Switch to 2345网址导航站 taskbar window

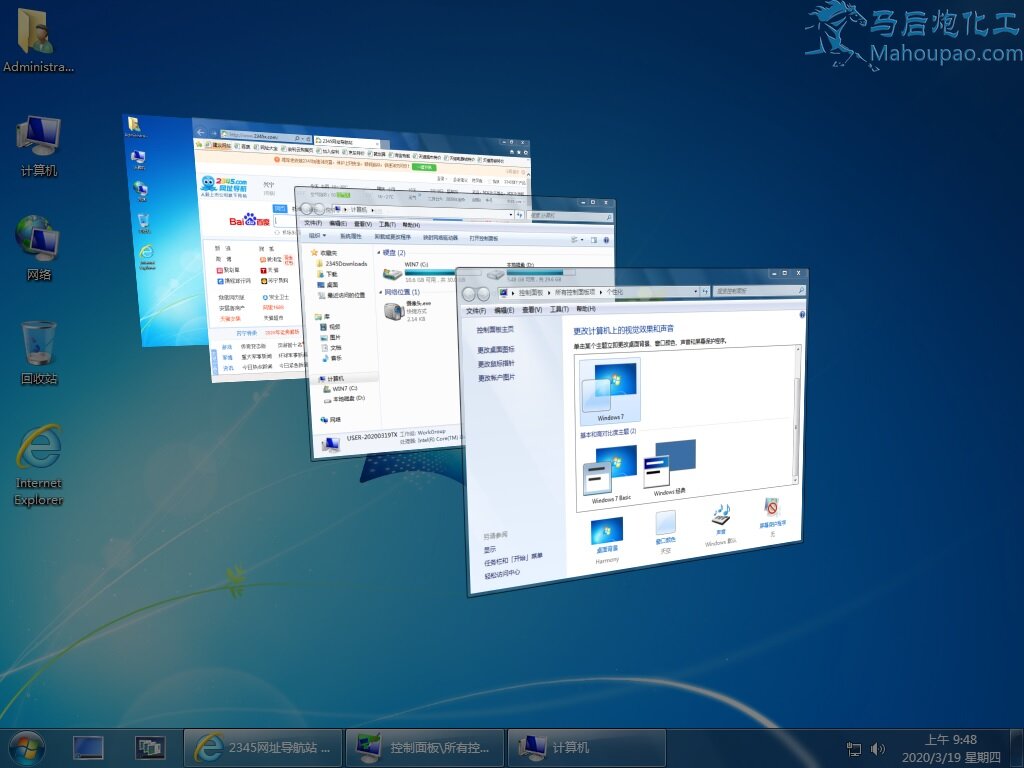point(262,747)
